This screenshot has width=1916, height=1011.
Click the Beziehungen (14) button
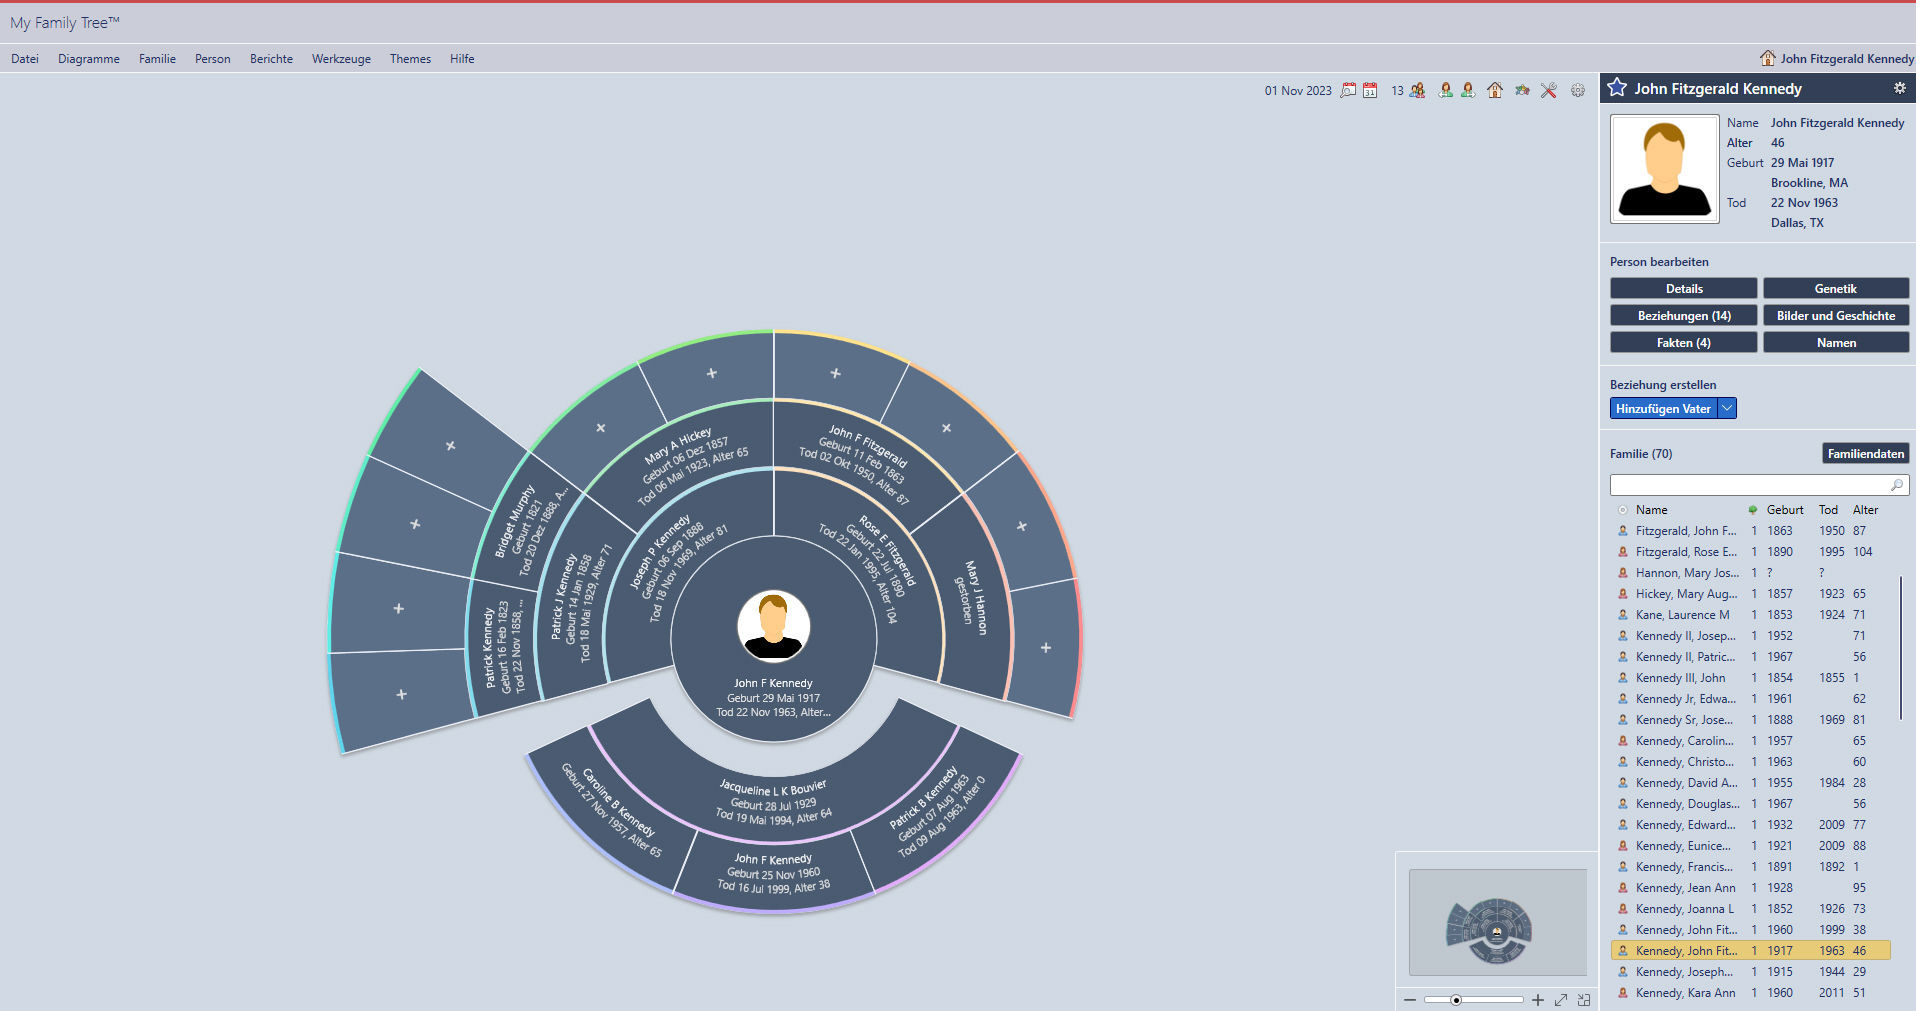[x=1683, y=316]
